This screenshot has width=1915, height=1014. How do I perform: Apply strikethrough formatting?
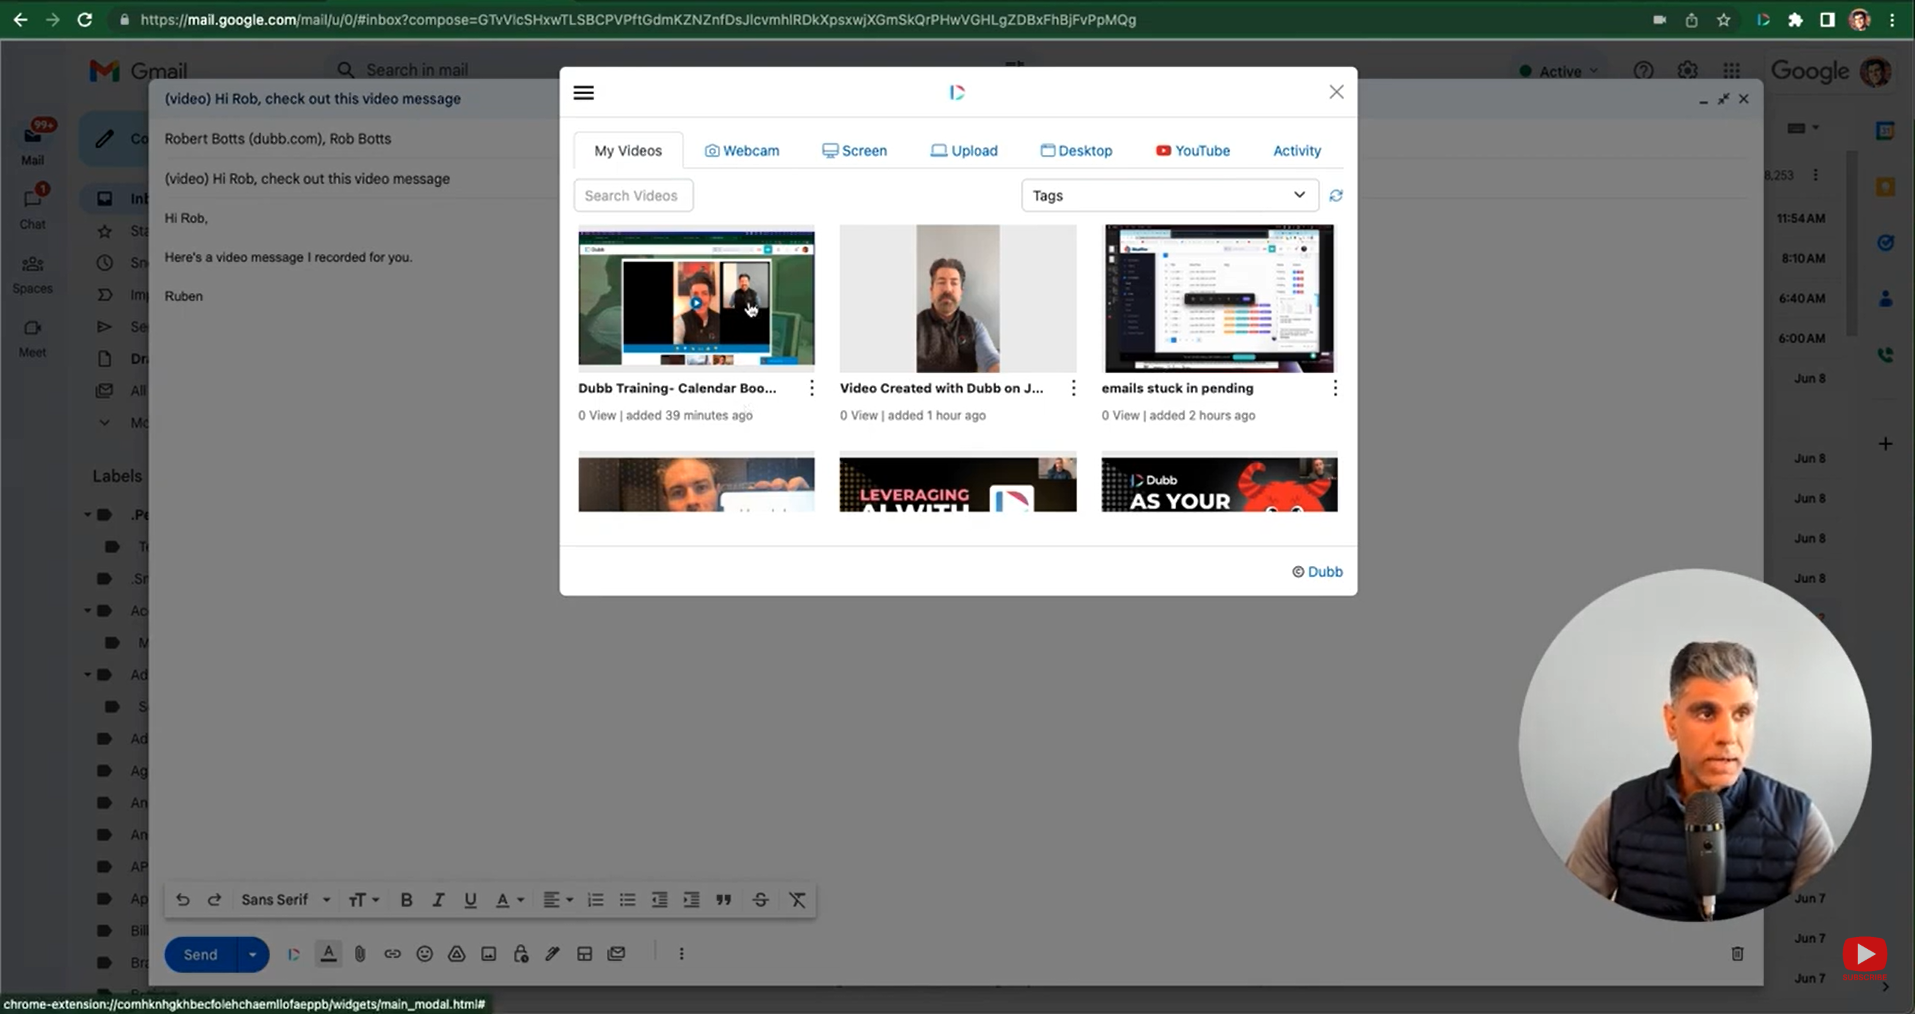tap(760, 900)
